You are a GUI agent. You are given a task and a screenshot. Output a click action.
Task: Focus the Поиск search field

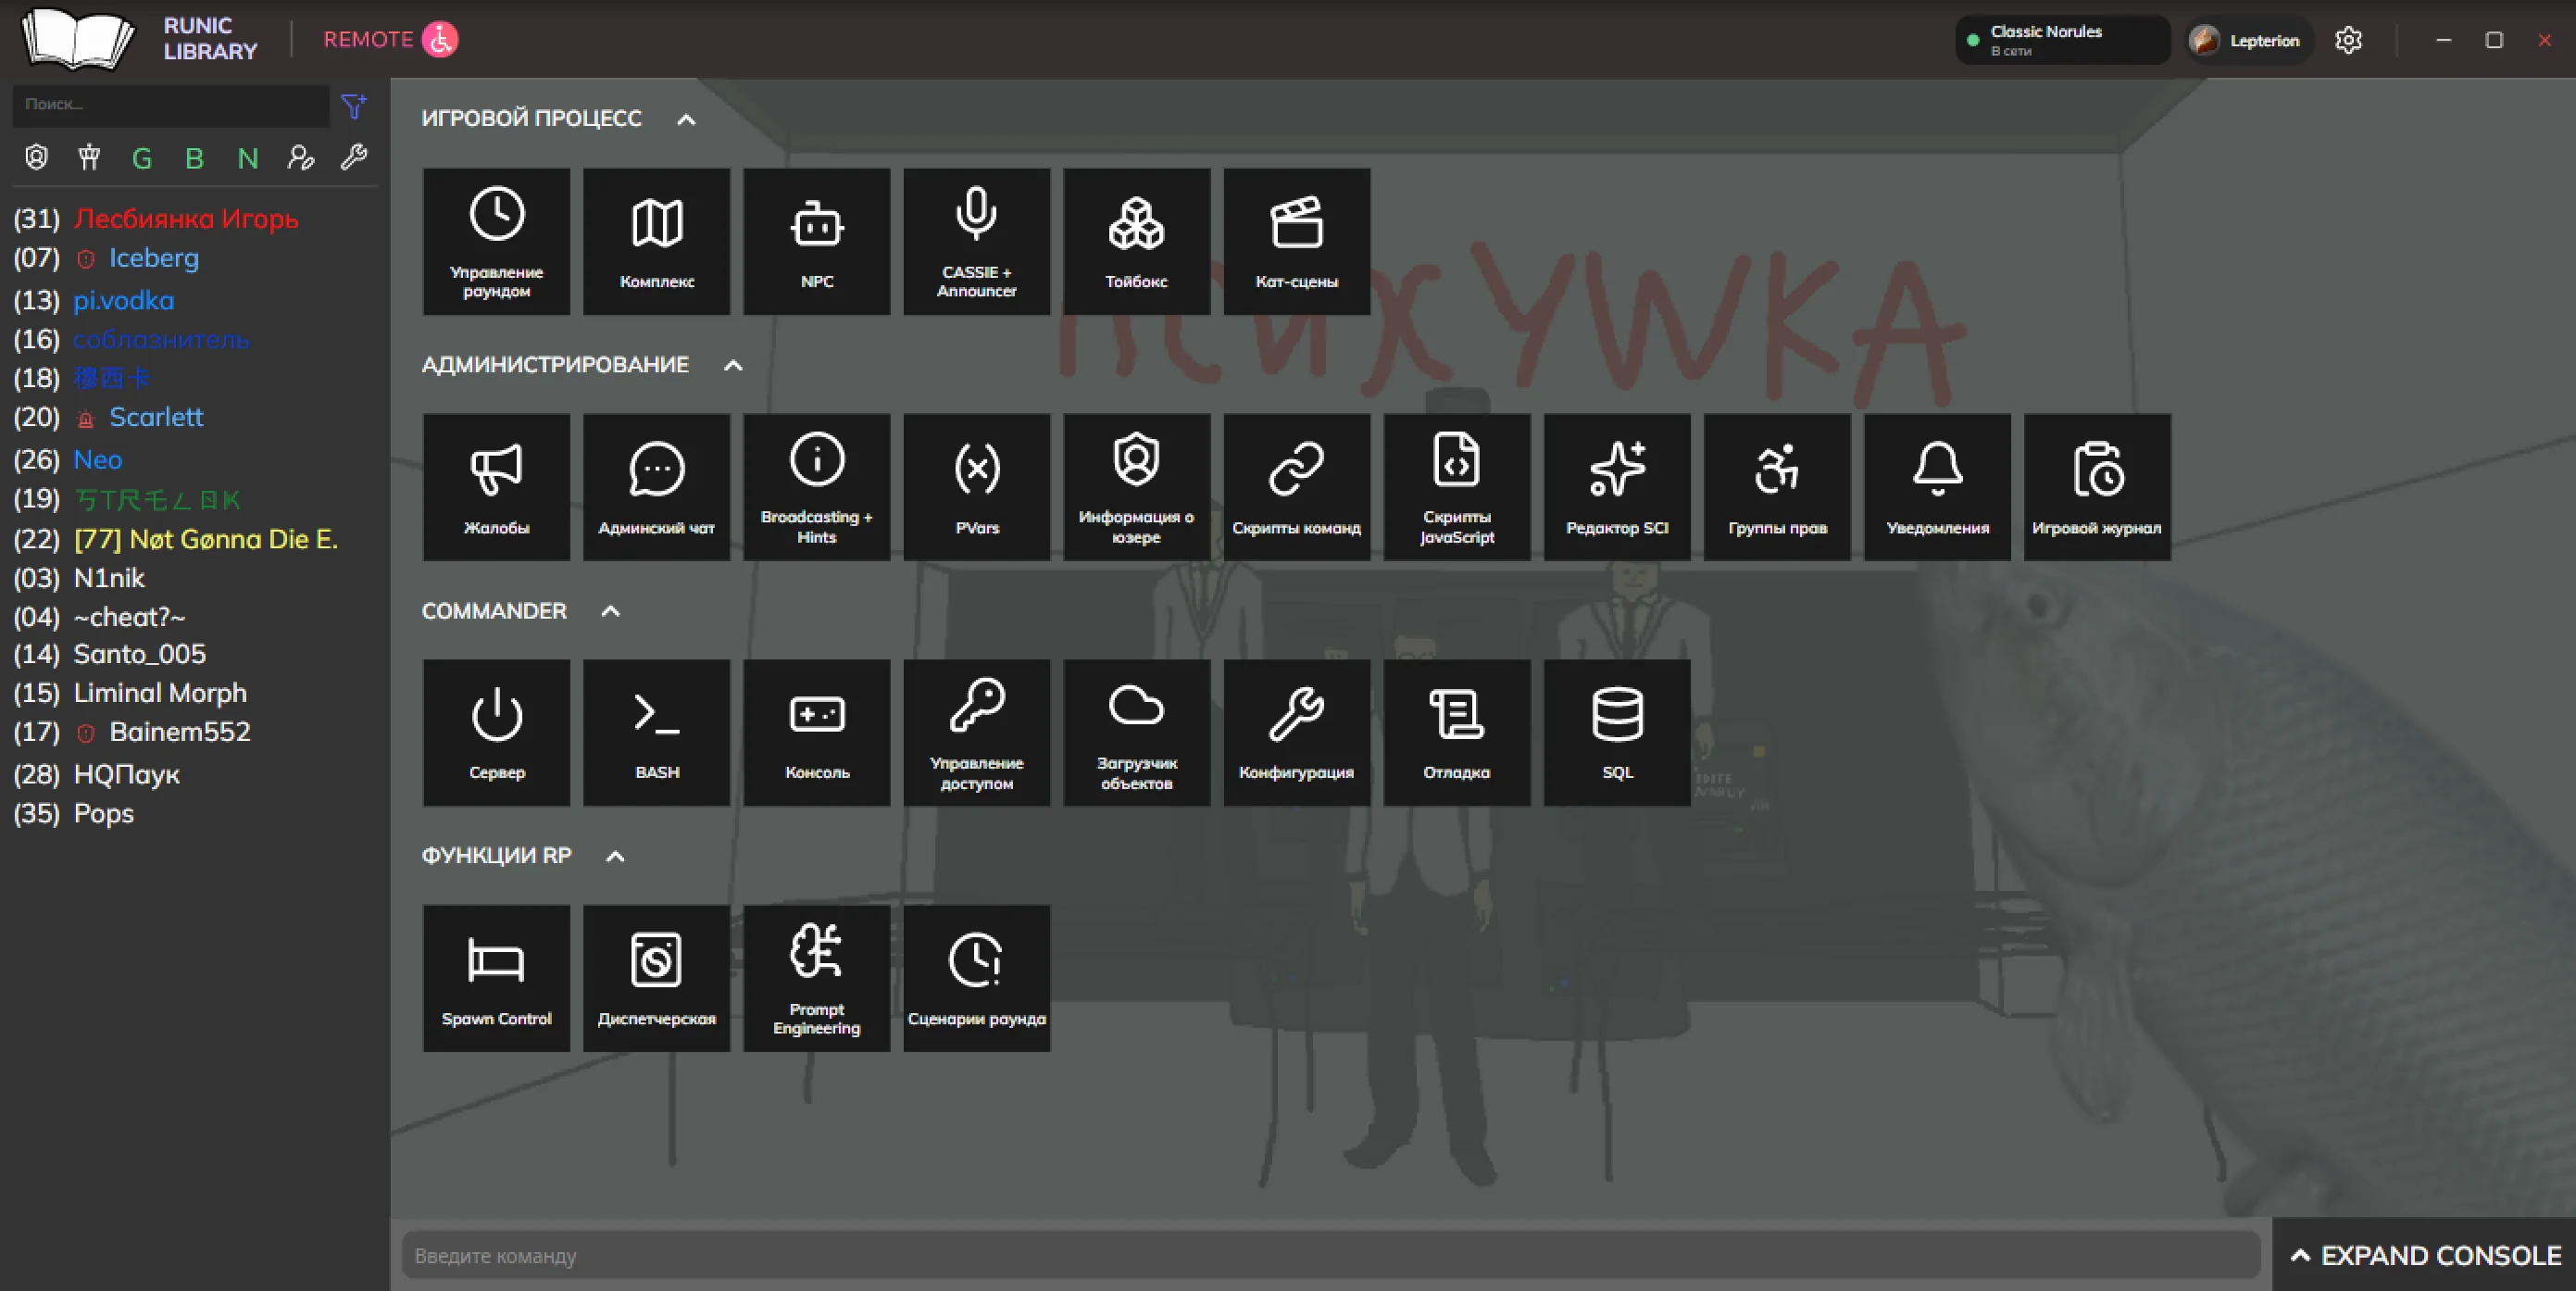point(171,105)
